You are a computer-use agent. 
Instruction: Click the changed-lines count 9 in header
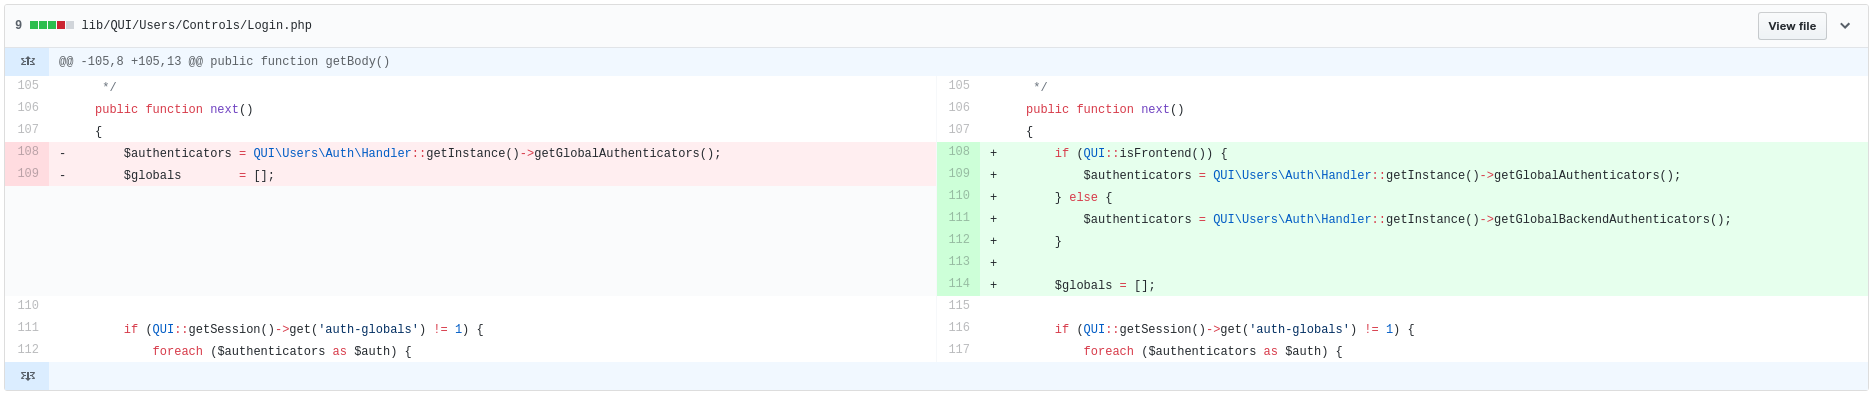[x=18, y=25]
